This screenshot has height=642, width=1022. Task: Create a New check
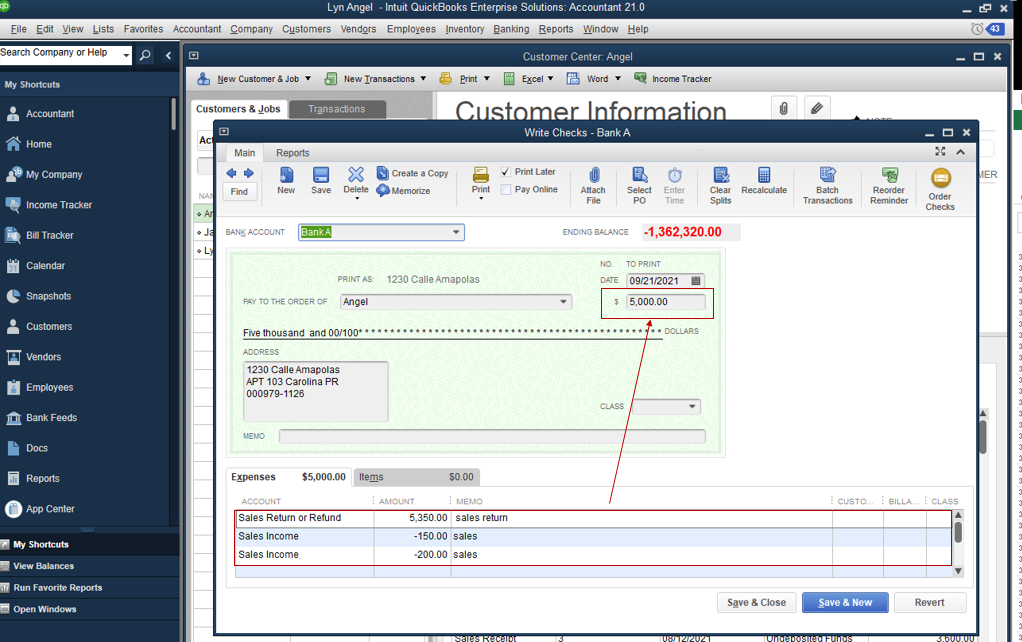pyautogui.click(x=286, y=181)
